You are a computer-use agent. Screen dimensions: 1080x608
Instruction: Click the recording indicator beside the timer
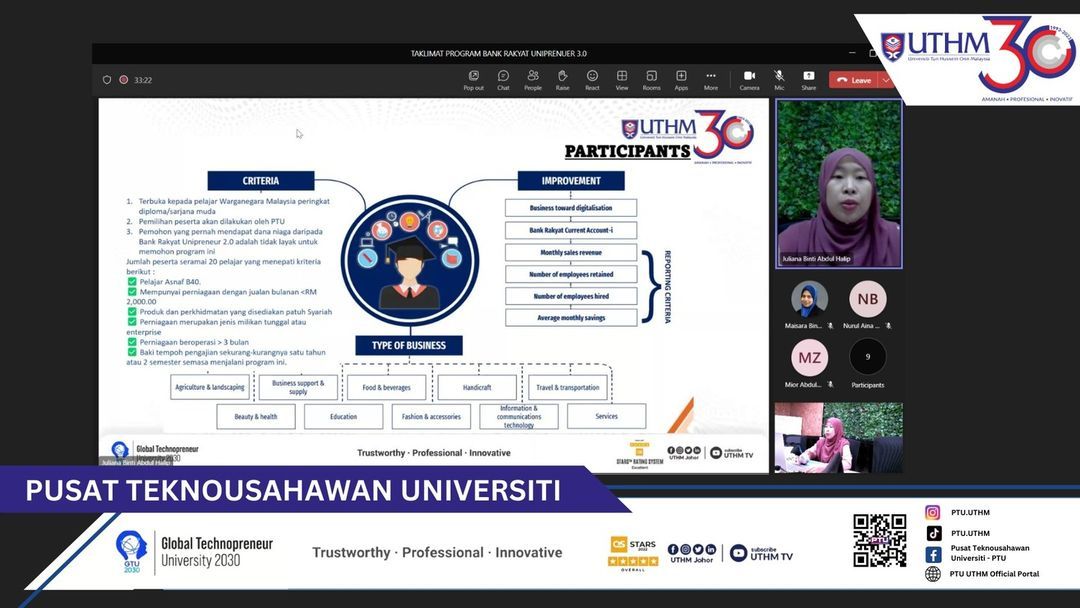pos(124,80)
